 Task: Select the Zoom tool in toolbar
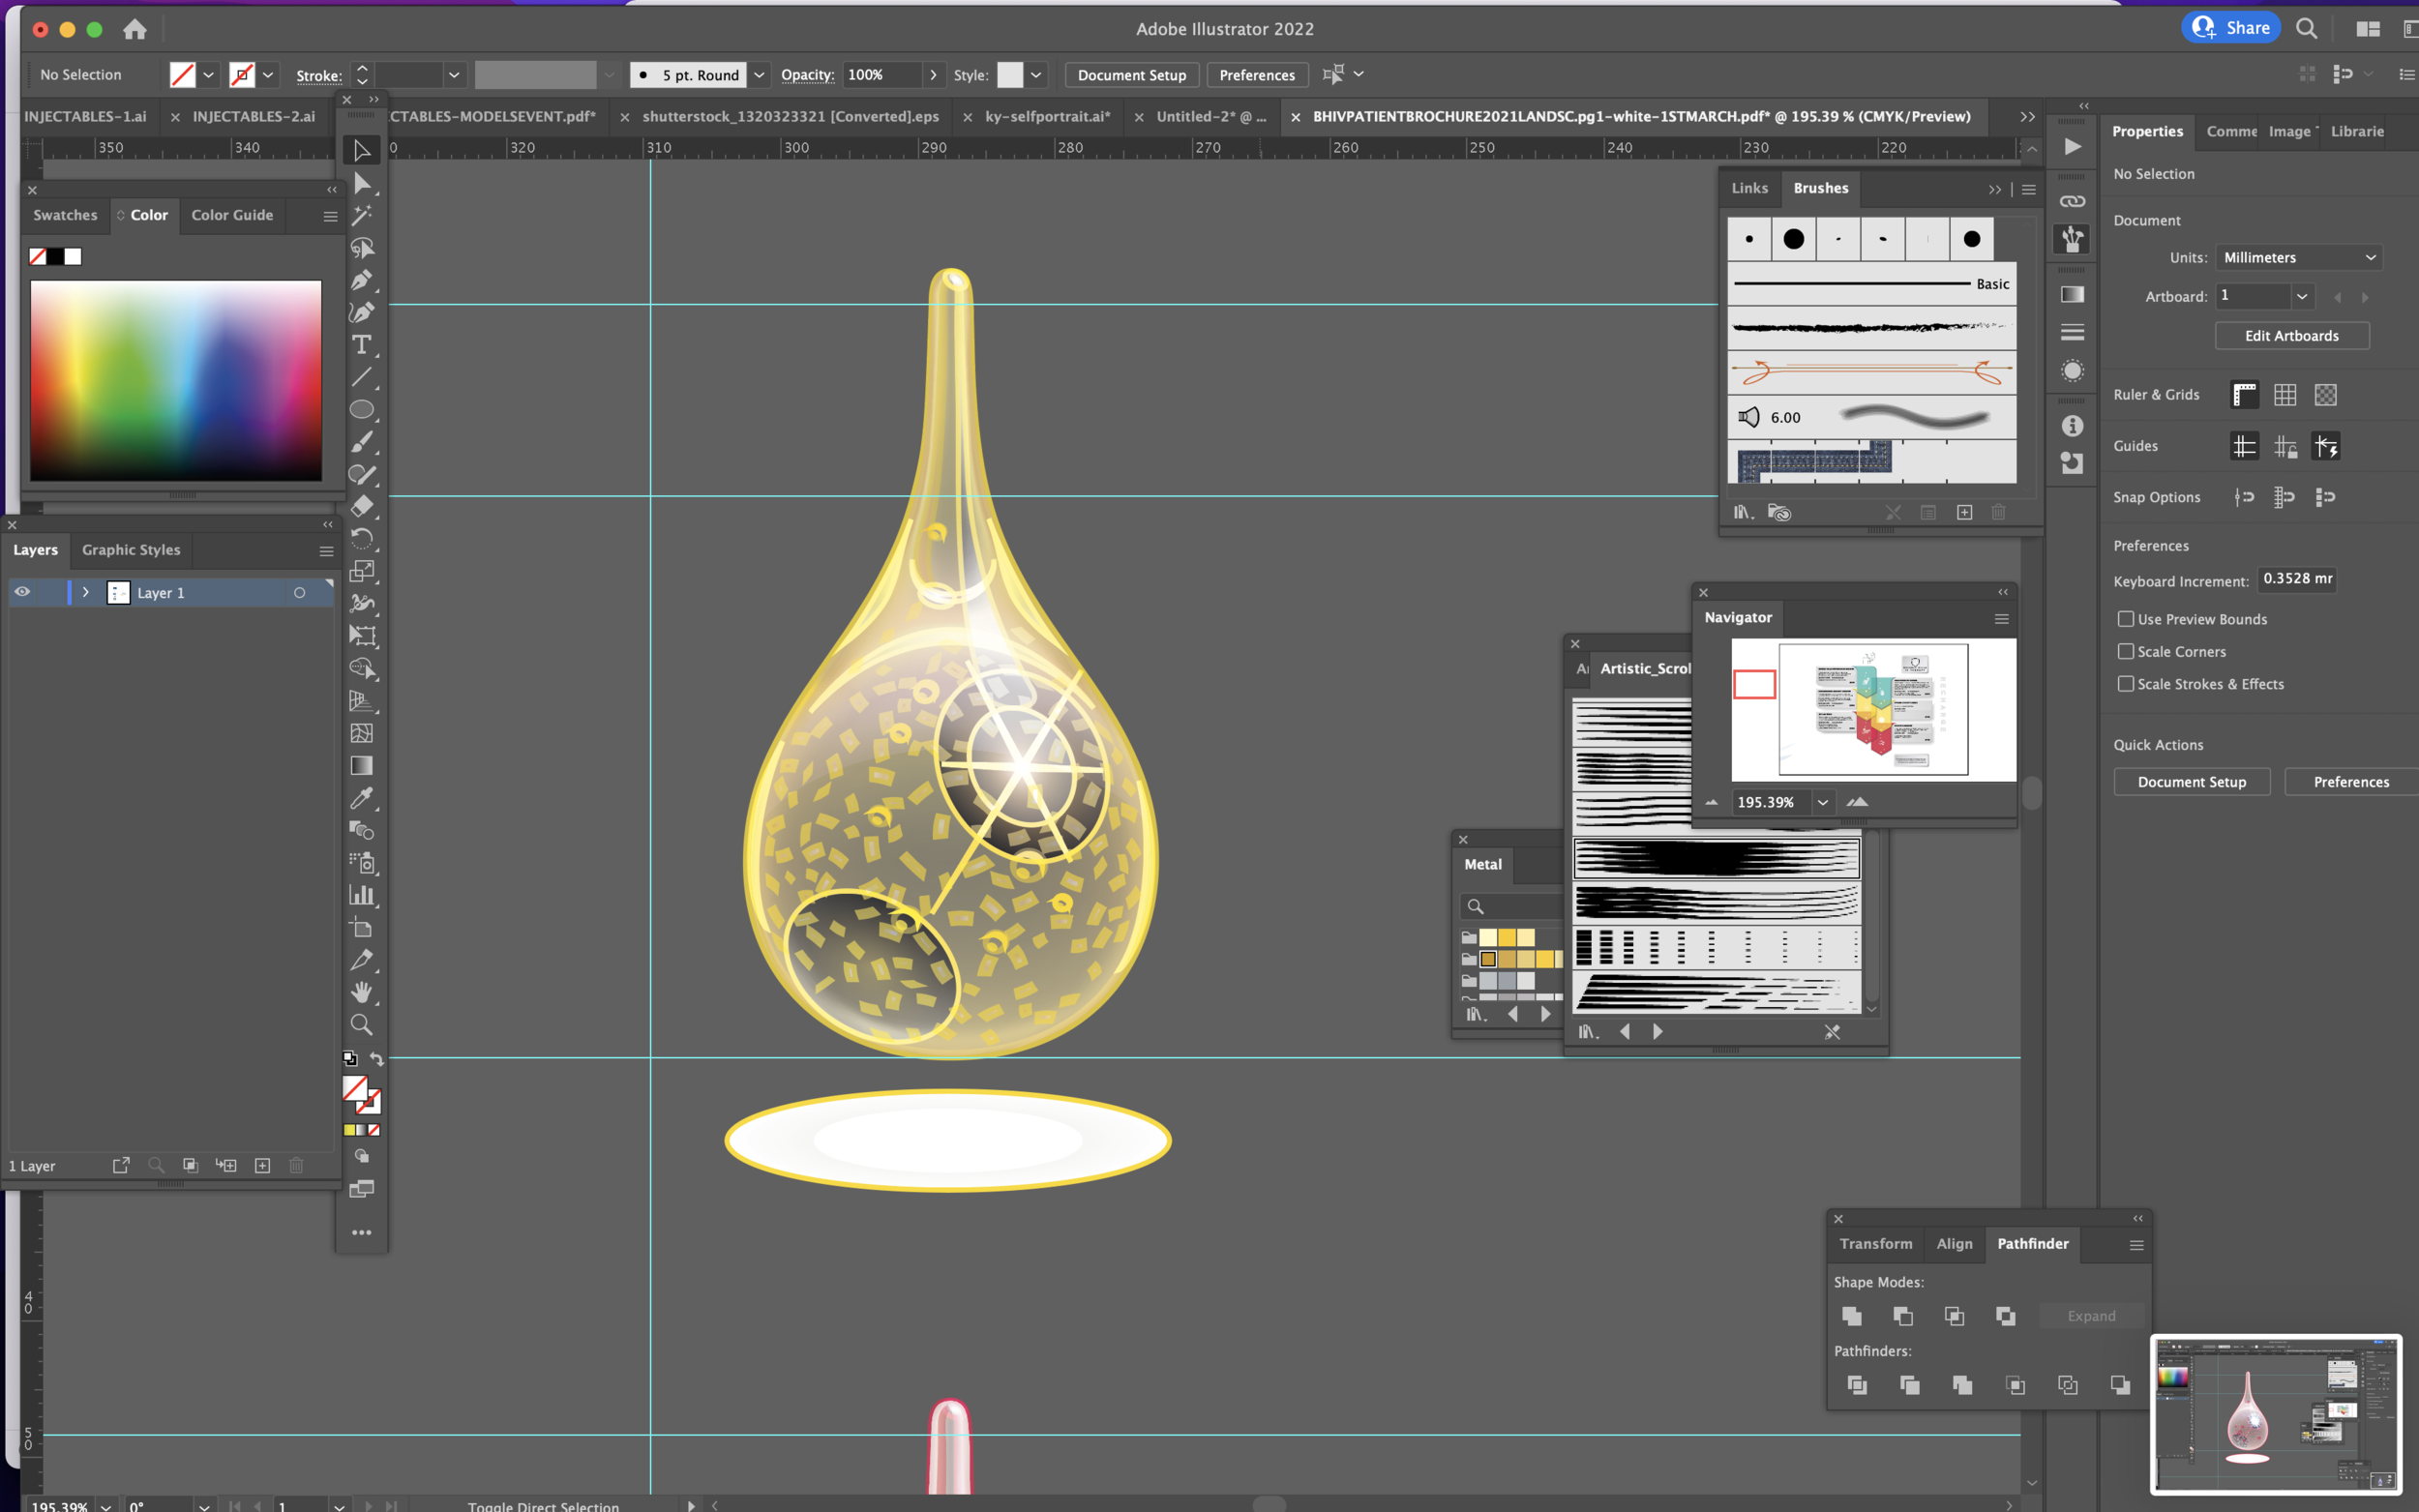click(x=362, y=1025)
